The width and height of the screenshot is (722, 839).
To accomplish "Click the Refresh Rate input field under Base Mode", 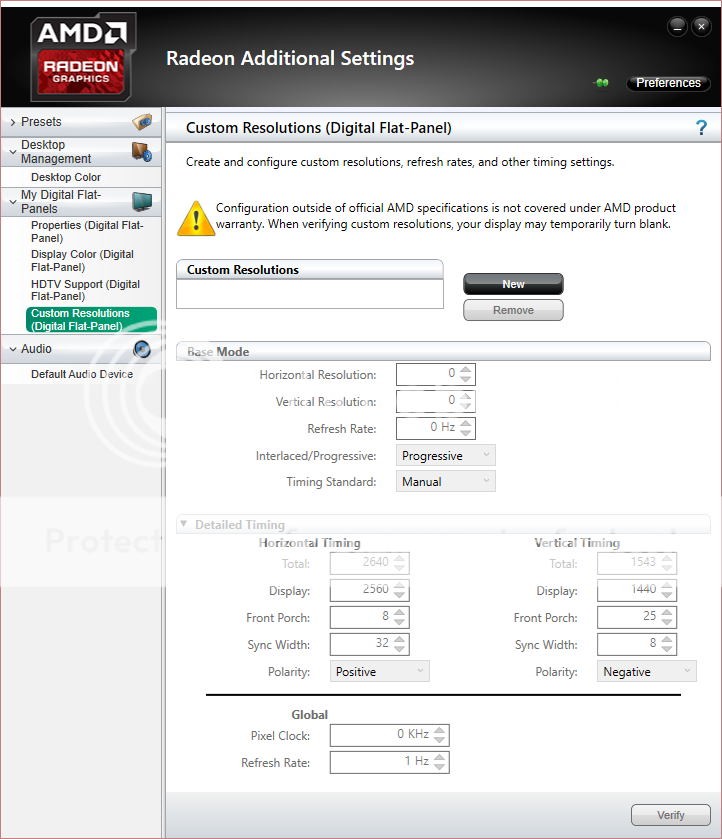I will (427, 428).
